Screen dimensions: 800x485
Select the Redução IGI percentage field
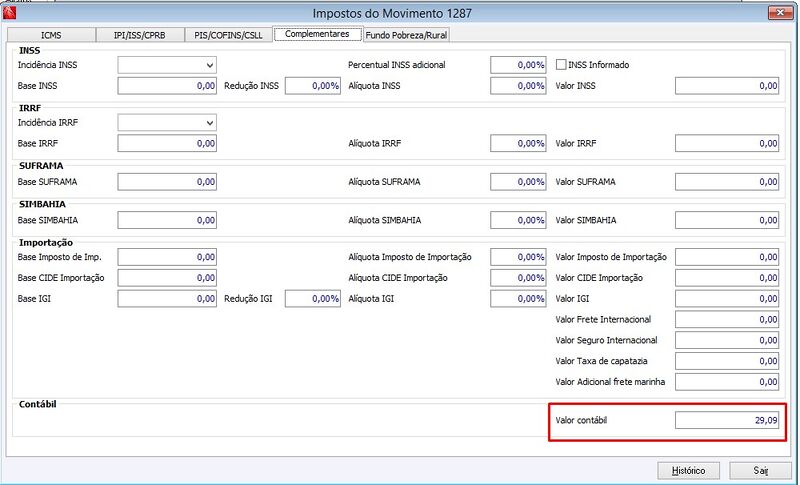(x=313, y=299)
